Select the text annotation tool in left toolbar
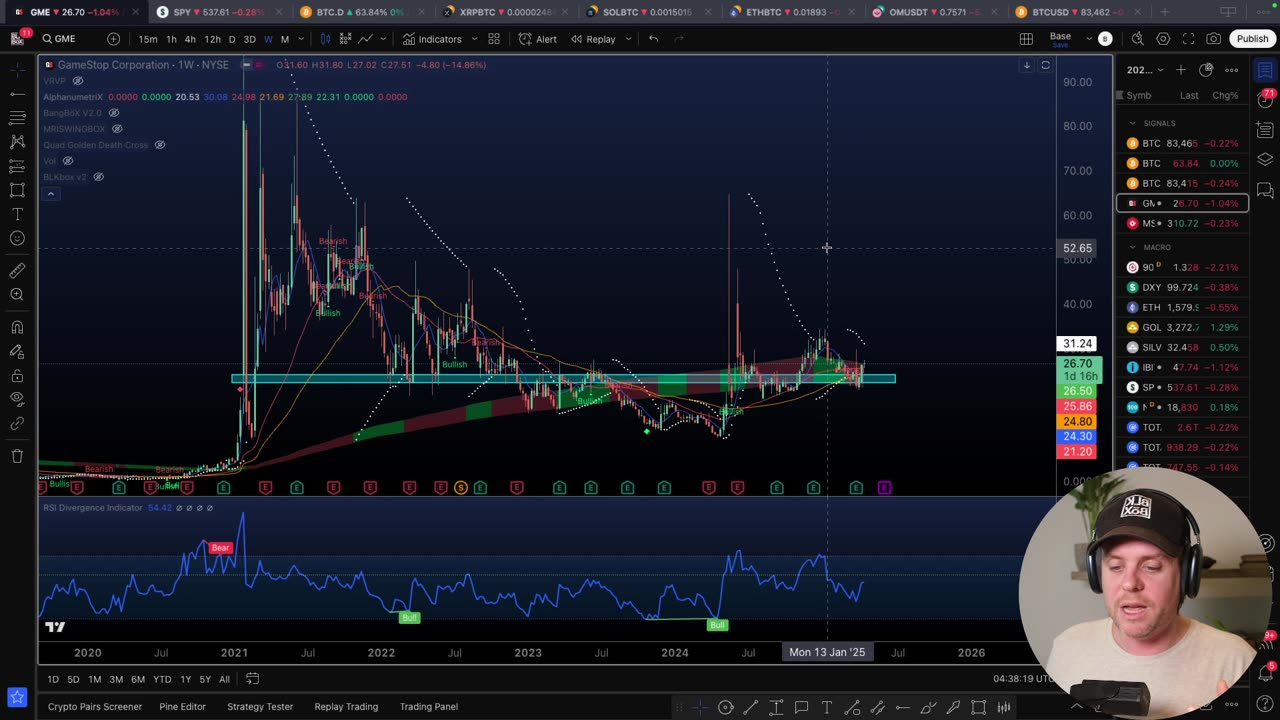The height and width of the screenshot is (720, 1280). [17, 214]
